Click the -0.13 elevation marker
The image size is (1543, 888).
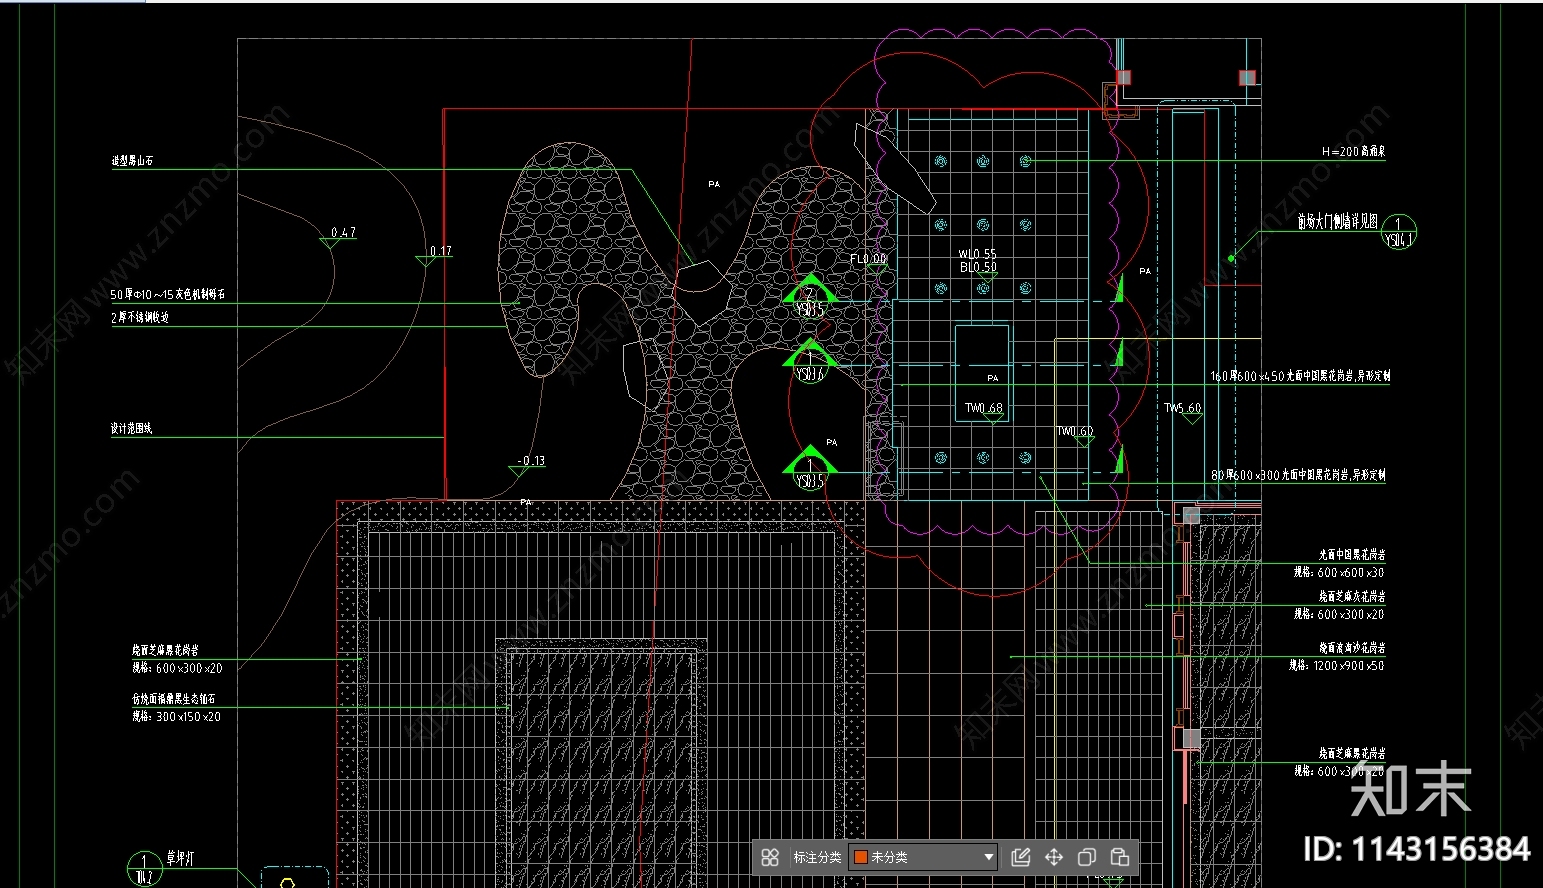[x=531, y=461]
